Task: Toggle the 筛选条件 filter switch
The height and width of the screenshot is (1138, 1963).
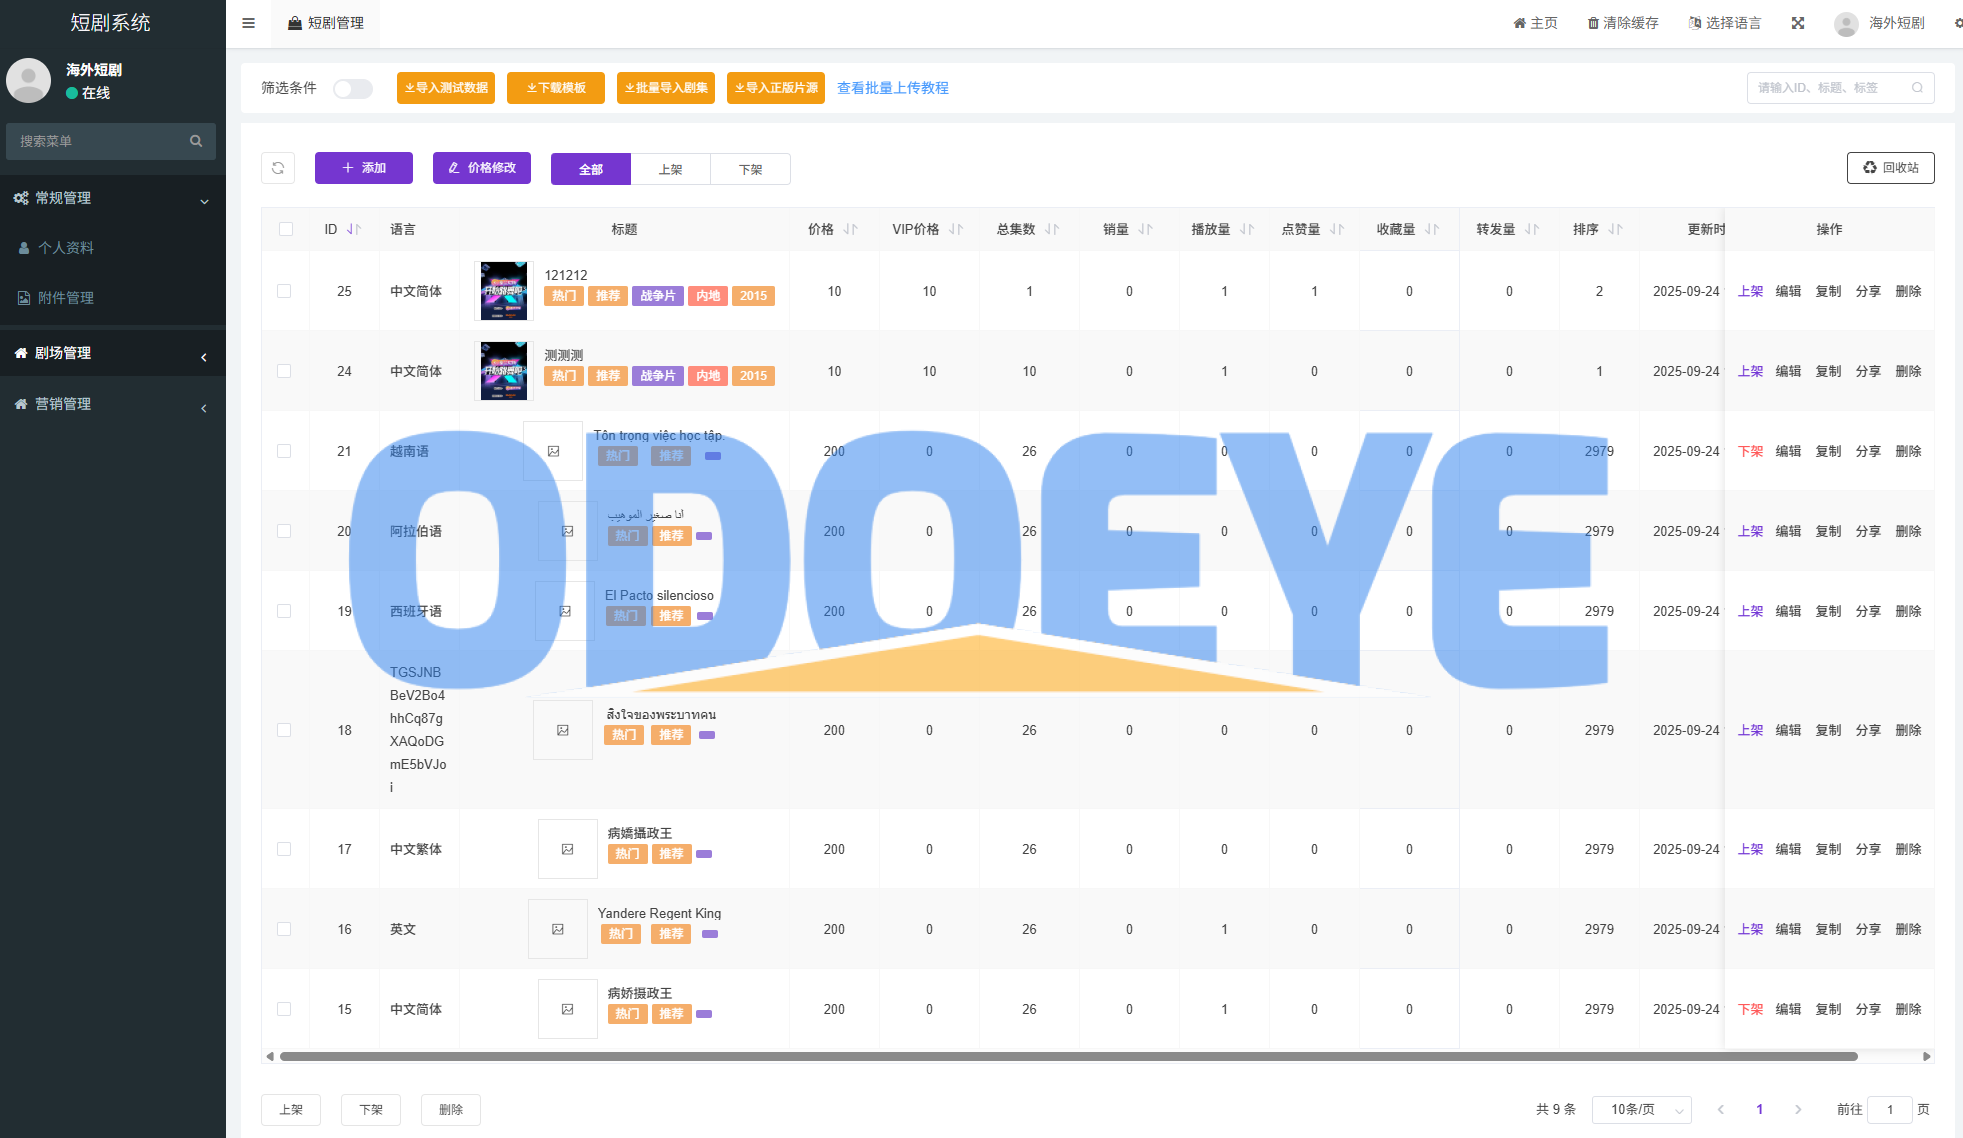Action: pyautogui.click(x=353, y=88)
